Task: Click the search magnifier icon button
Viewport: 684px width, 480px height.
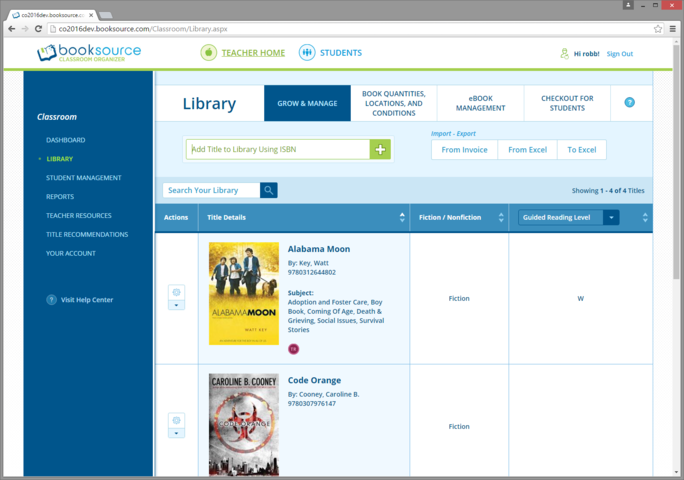Action: (269, 190)
